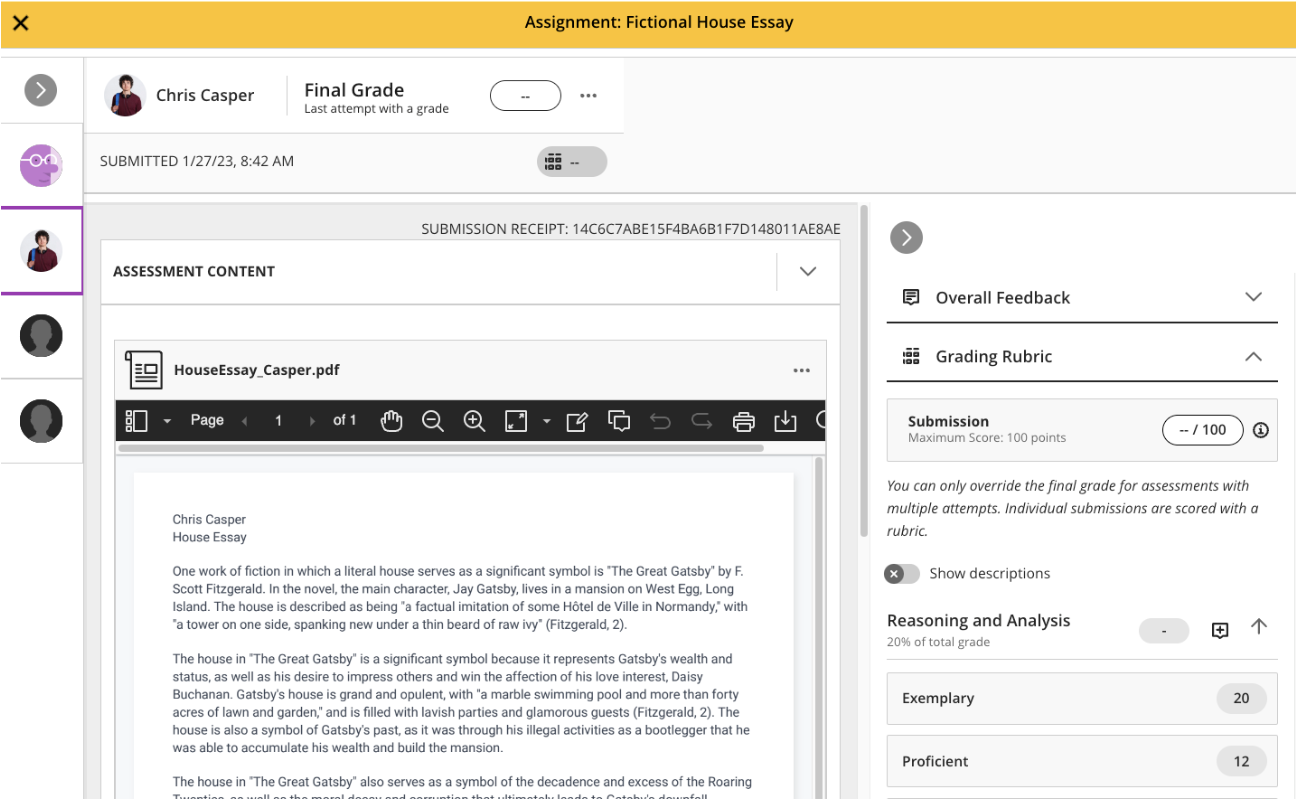Collapse the Reasoning and Analysis criterion
The height and width of the screenshot is (804, 1296).
(x=1258, y=627)
